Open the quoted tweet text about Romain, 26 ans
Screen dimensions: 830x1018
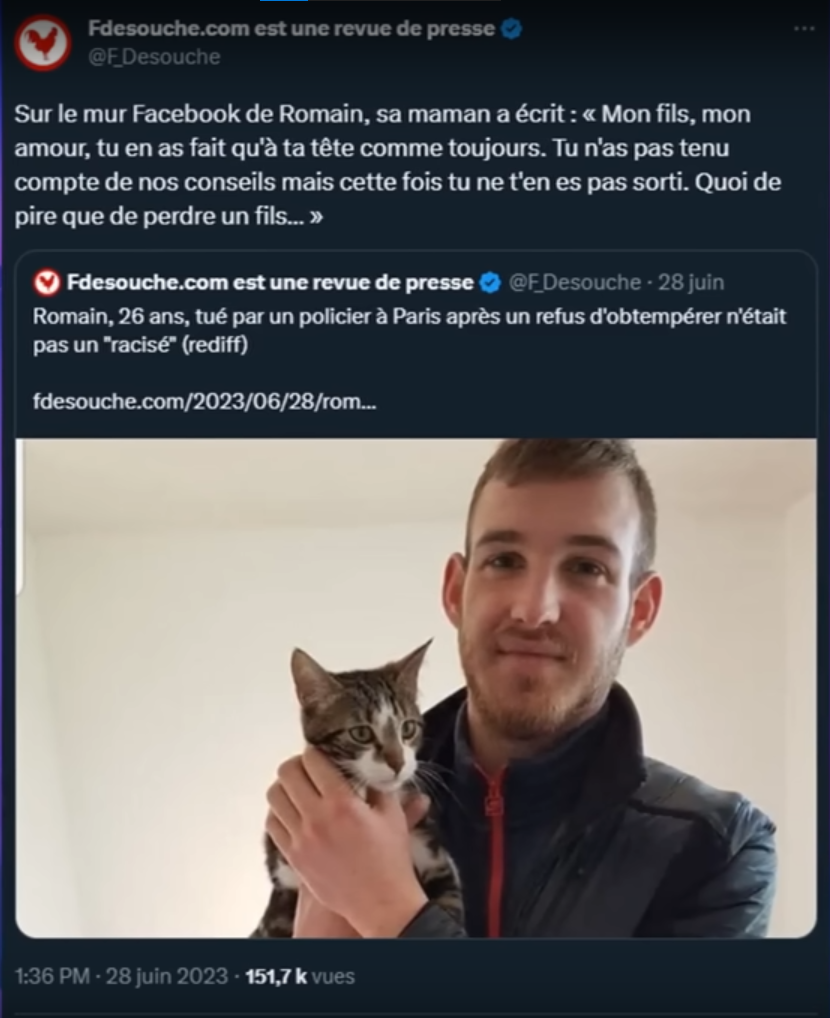(409, 330)
